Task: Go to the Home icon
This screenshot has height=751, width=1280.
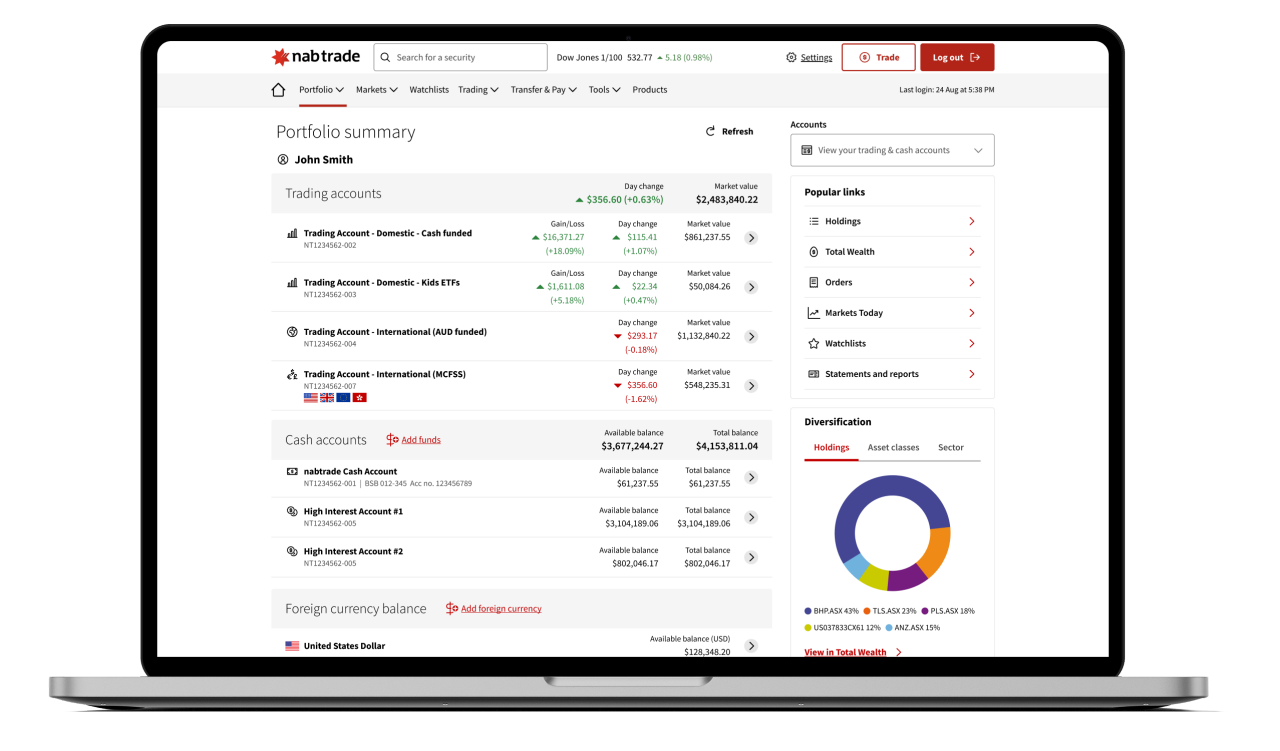Action: point(278,90)
